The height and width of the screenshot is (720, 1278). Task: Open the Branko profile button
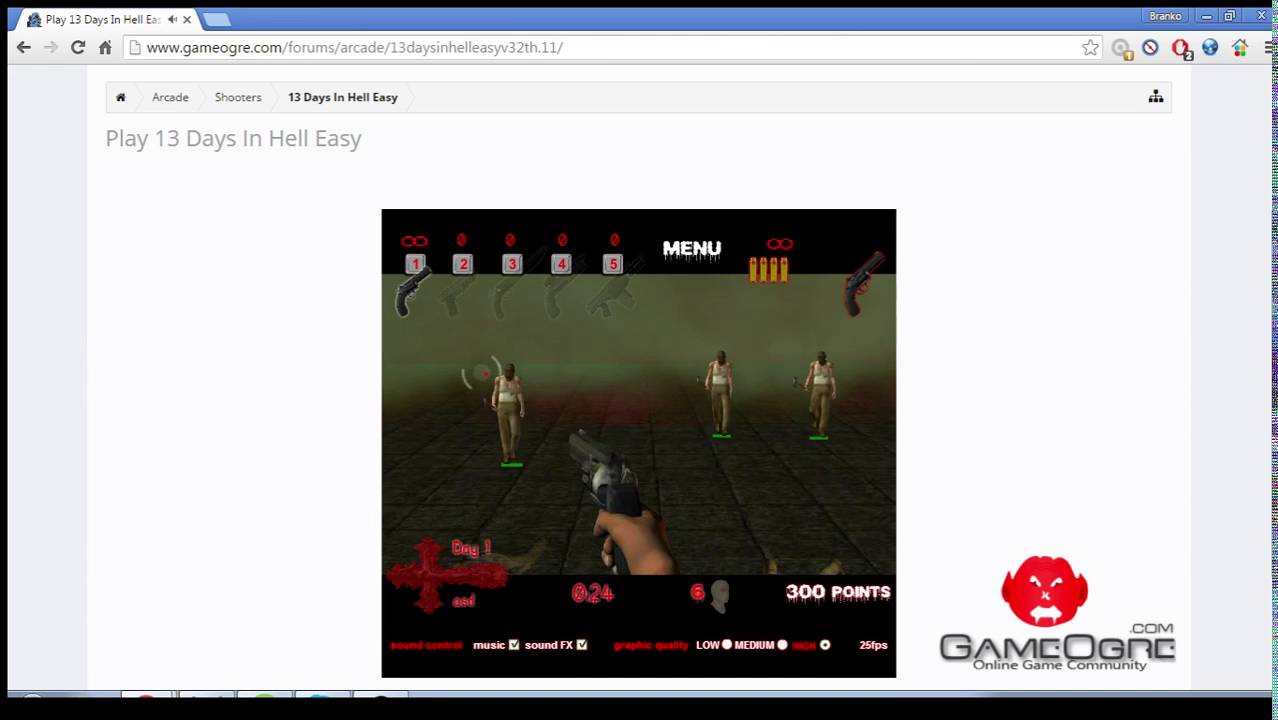(x=1166, y=16)
